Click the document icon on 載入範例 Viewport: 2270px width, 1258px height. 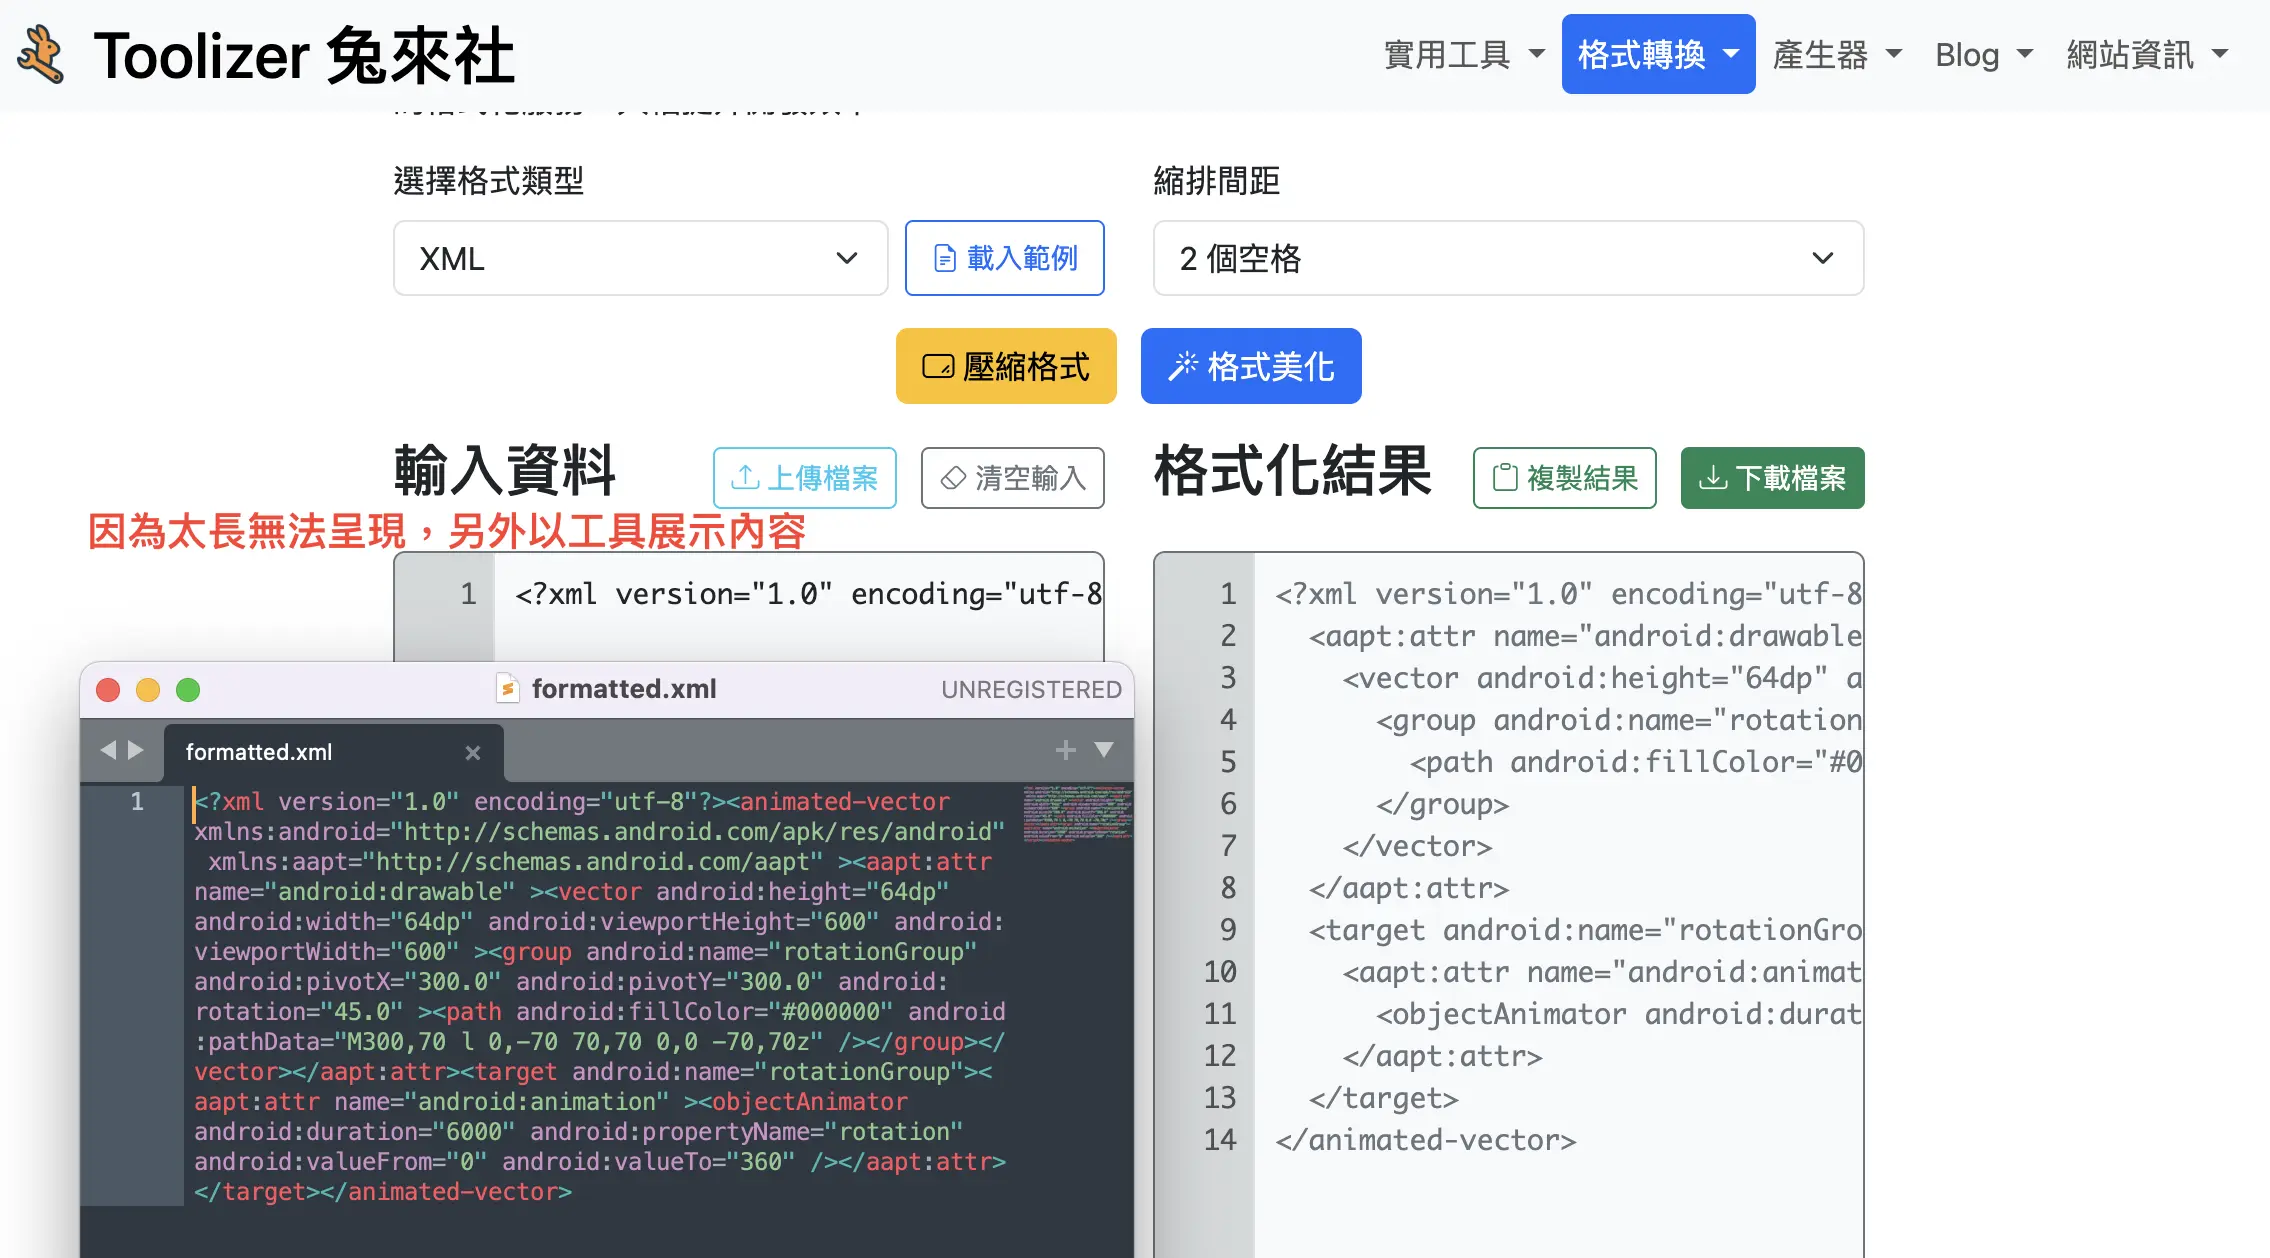point(946,258)
